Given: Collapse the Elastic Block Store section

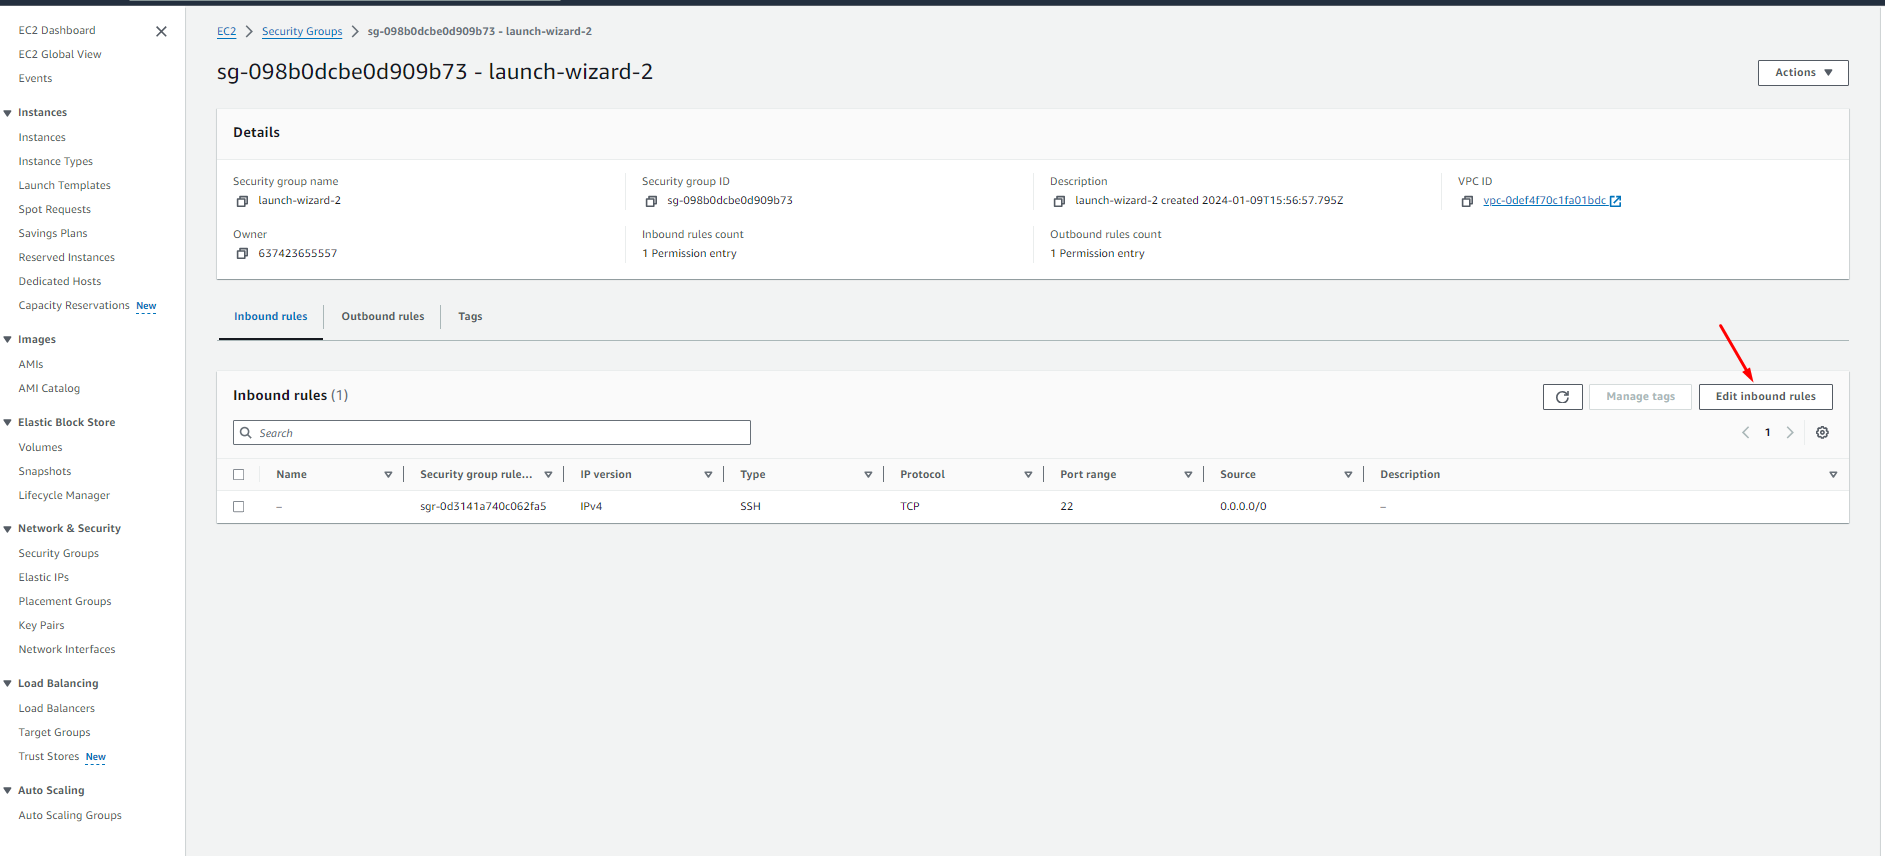Looking at the screenshot, I should (x=8, y=423).
